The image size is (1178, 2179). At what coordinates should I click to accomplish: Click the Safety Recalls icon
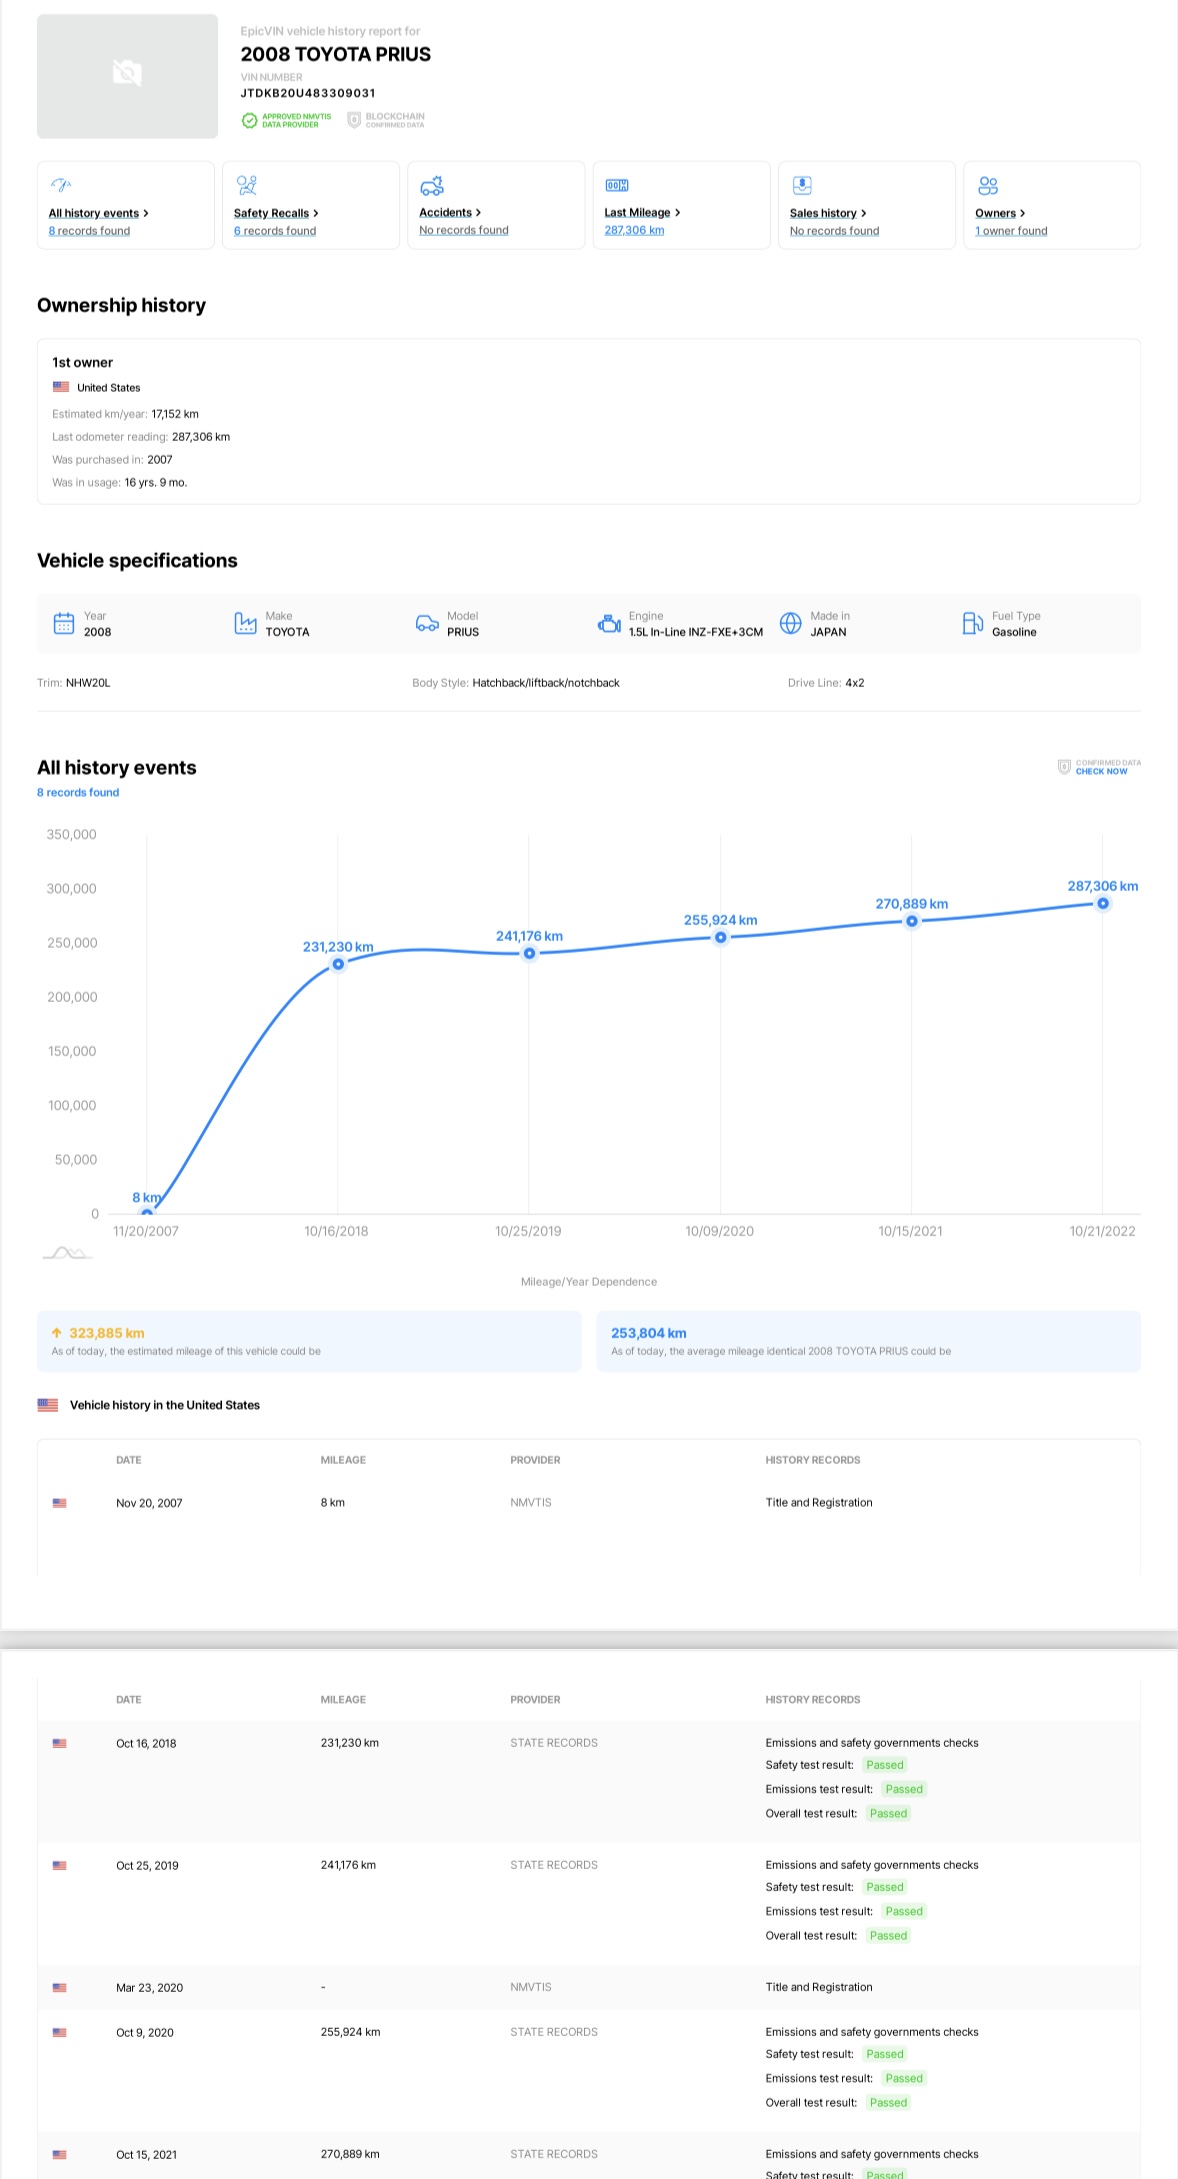[x=246, y=185]
